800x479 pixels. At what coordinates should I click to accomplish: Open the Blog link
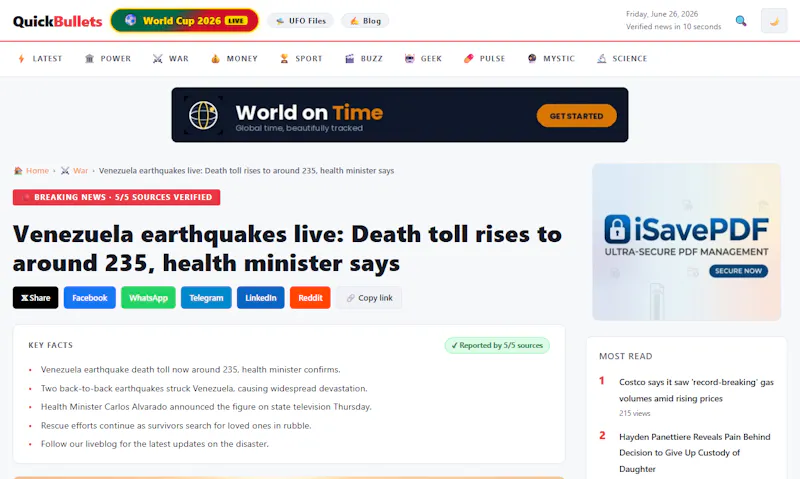pyautogui.click(x=365, y=21)
